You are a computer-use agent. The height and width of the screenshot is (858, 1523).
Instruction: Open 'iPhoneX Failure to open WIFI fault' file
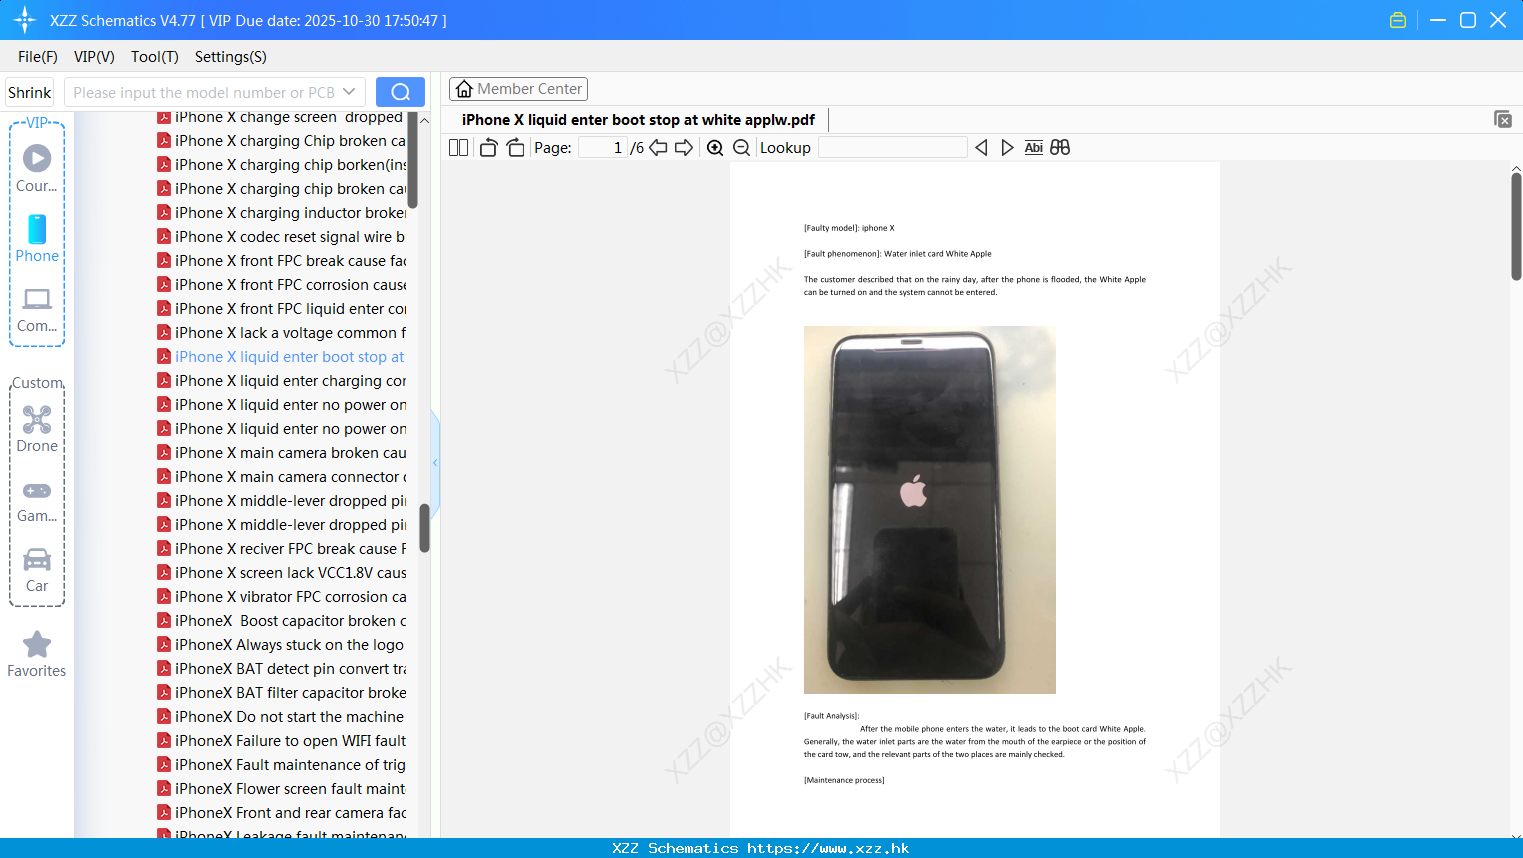[282, 741]
